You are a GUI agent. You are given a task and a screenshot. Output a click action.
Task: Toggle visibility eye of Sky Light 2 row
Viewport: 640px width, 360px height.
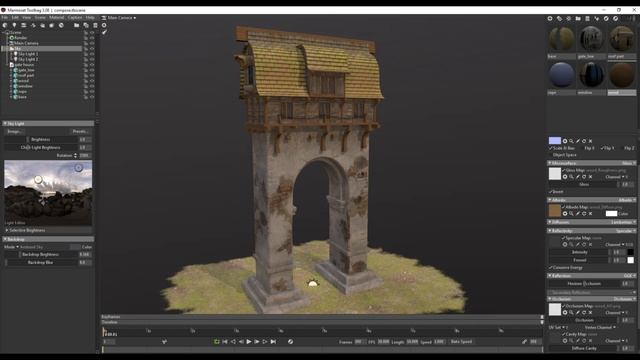[92, 59]
